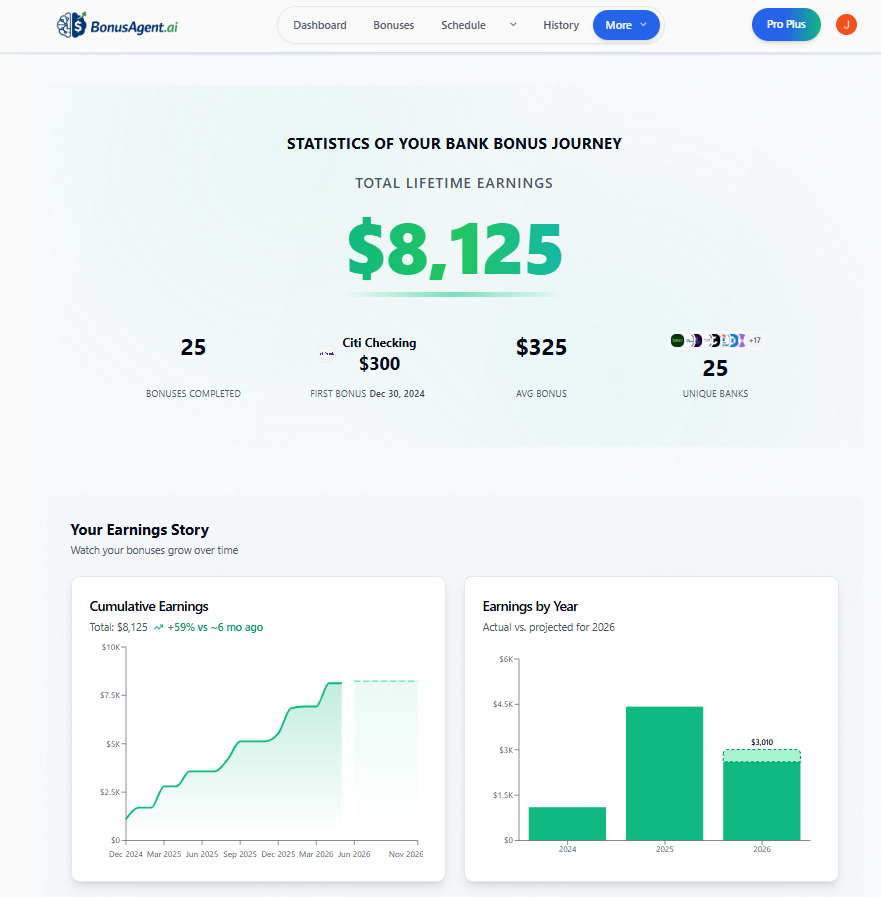Click the Citi Checking first bonus label
881x897 pixels.
pos(379,343)
